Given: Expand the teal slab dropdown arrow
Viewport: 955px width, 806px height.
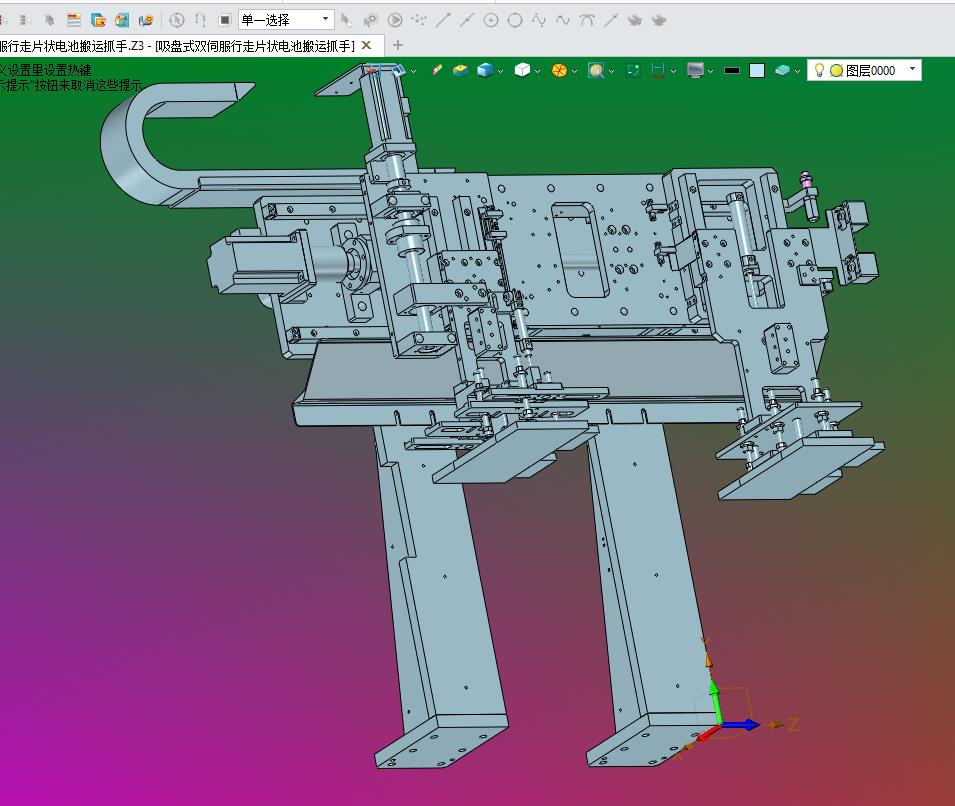Looking at the screenshot, I should pos(797,71).
